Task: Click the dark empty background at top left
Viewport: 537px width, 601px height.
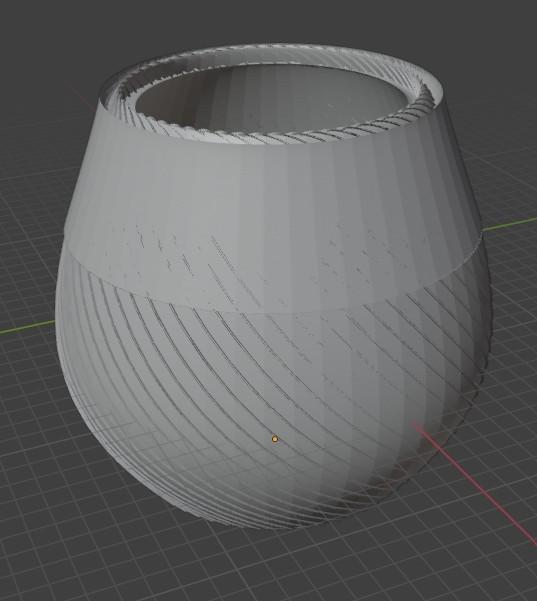Action: (46, 38)
